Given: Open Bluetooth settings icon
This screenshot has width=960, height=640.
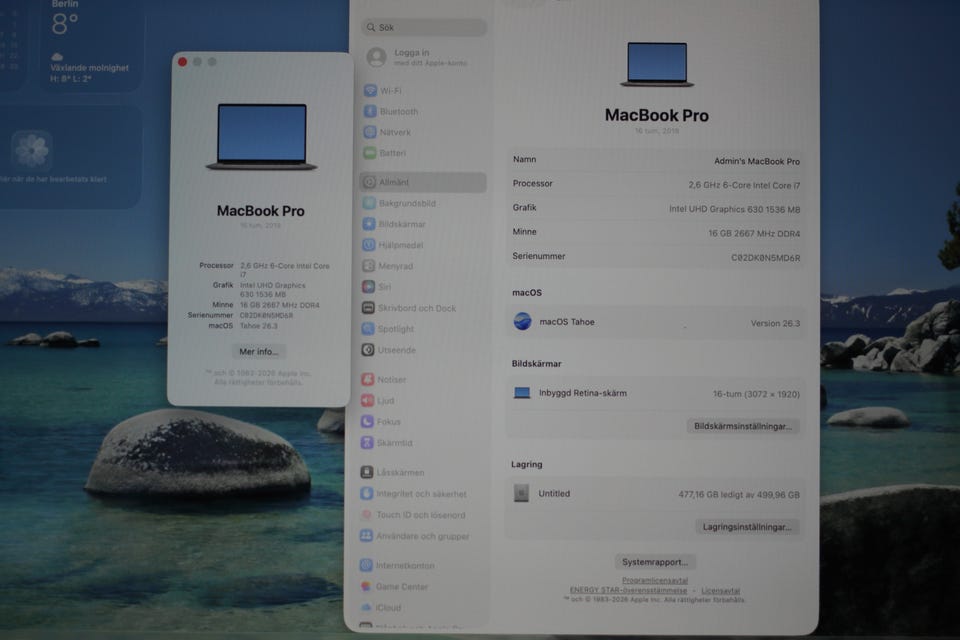Looking at the screenshot, I should 370,111.
